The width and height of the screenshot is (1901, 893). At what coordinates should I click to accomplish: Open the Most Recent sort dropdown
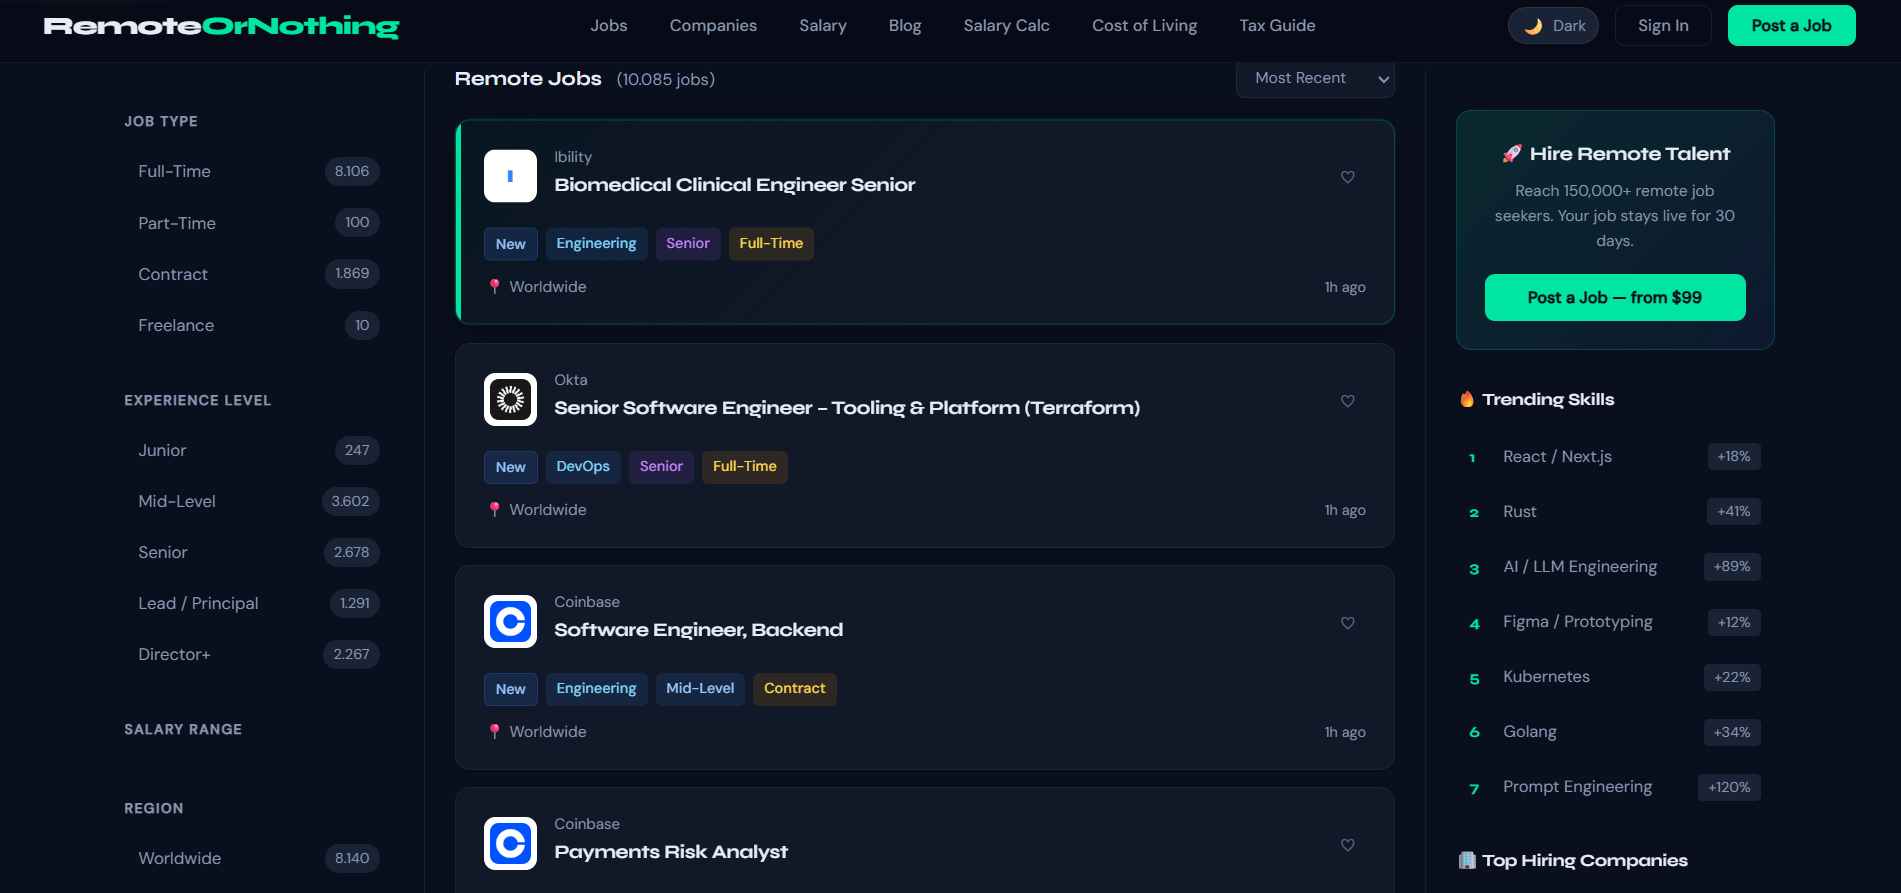click(1315, 78)
